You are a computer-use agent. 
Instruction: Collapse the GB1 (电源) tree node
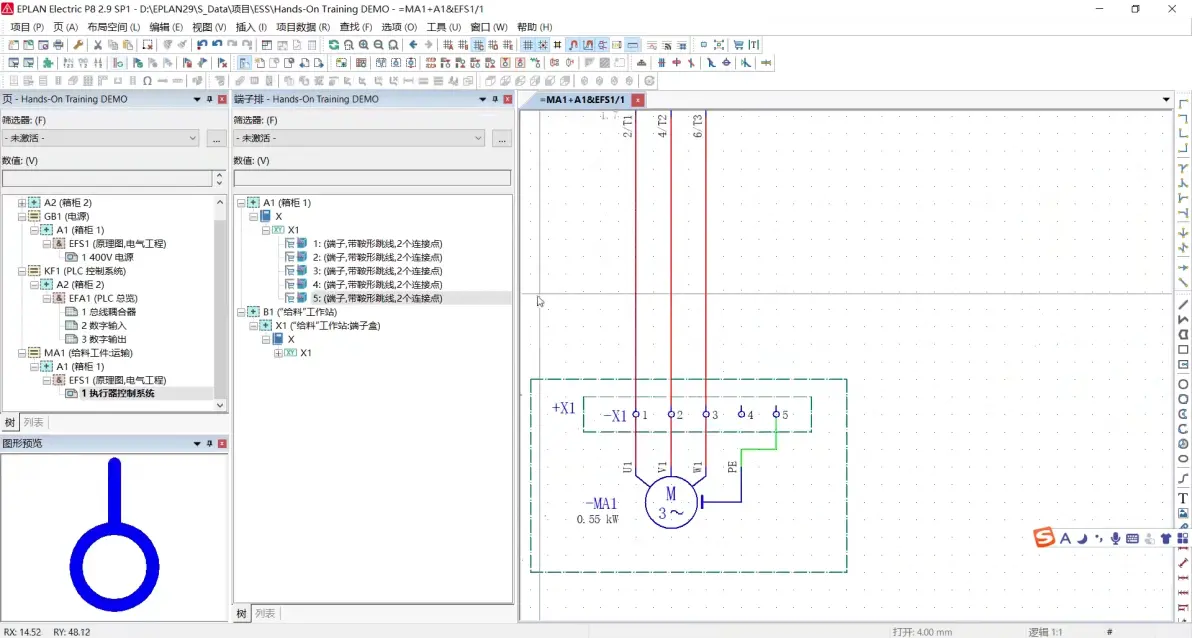[x=22, y=217]
